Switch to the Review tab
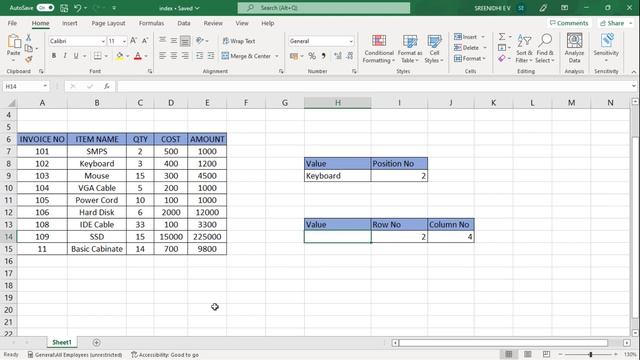The height and width of the screenshot is (360, 640). [213, 23]
